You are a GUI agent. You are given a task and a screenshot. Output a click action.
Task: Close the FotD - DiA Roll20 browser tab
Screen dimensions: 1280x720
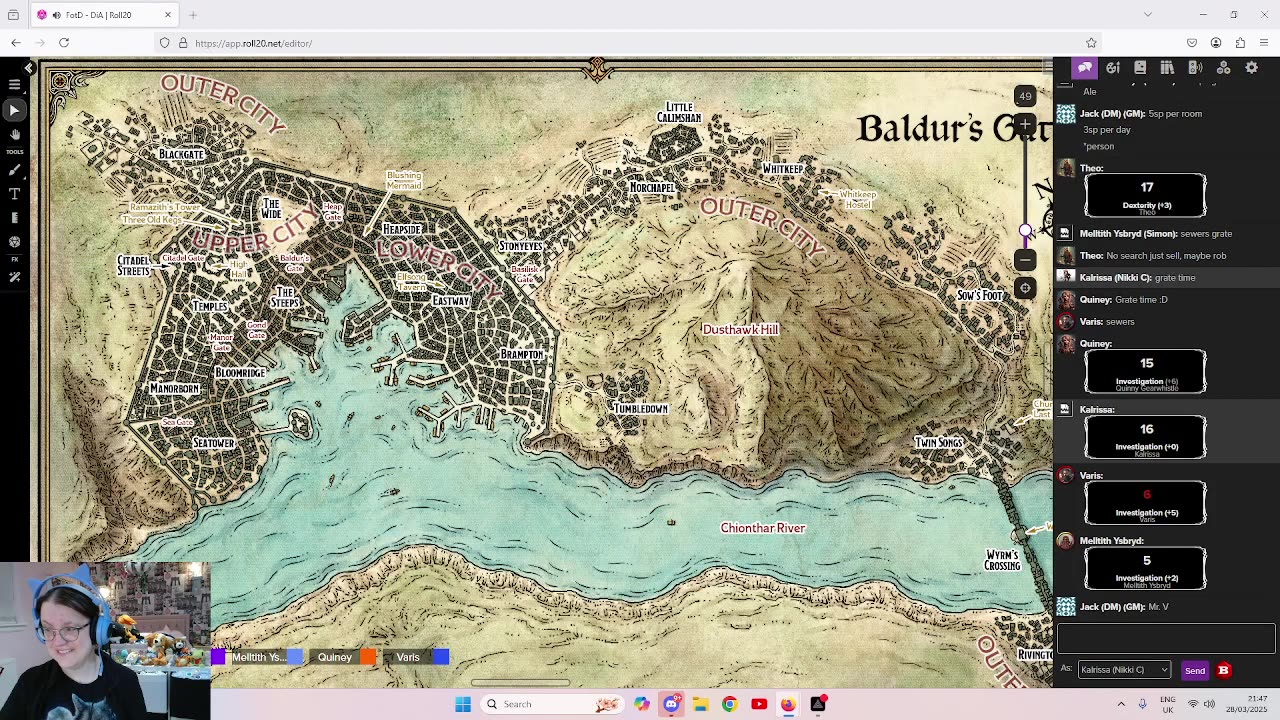(167, 15)
